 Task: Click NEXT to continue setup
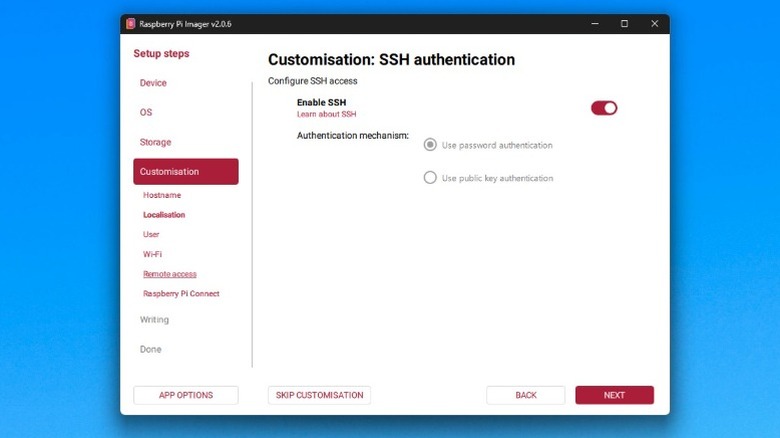point(614,395)
